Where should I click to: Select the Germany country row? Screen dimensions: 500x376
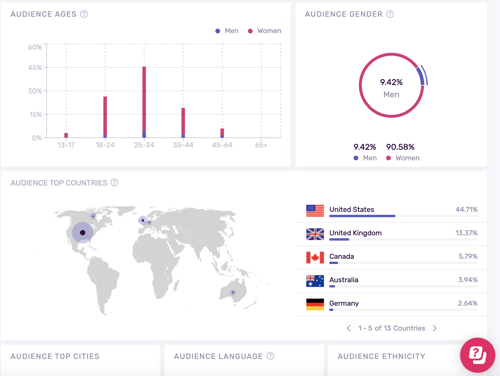(x=392, y=304)
